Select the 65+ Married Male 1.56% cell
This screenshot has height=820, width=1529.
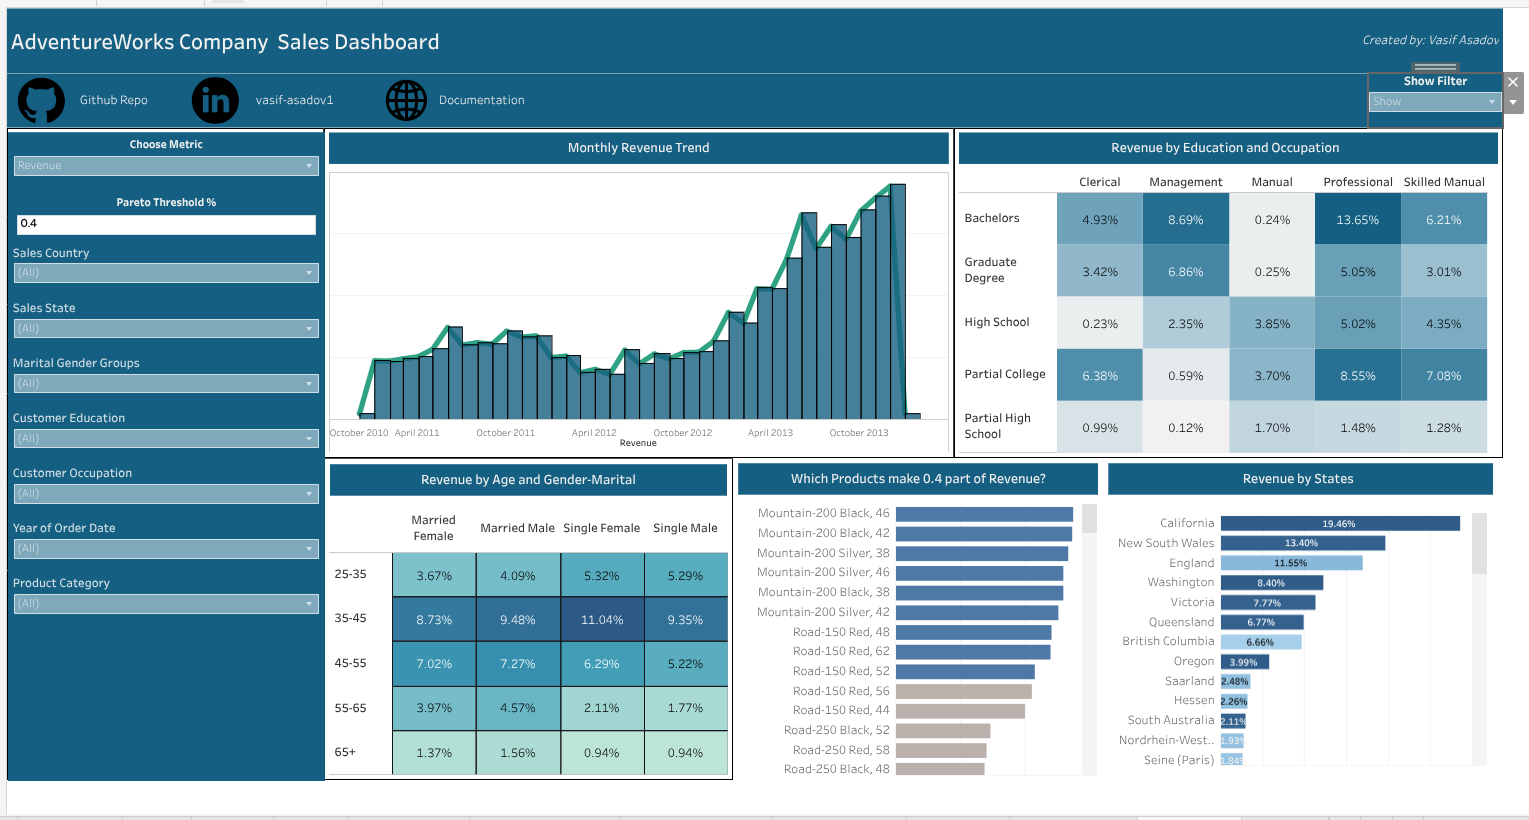click(x=518, y=753)
